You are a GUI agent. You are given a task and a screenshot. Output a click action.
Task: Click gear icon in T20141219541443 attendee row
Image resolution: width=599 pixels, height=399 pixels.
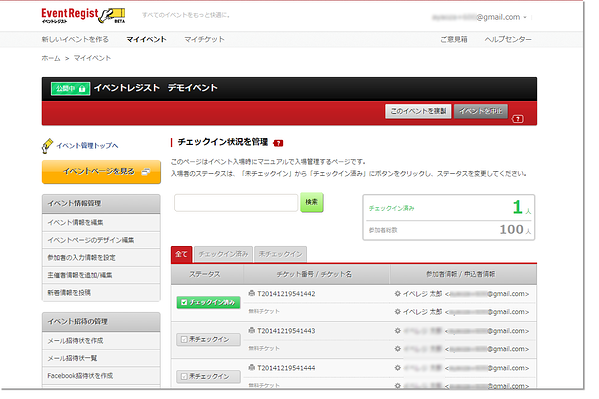coord(398,331)
